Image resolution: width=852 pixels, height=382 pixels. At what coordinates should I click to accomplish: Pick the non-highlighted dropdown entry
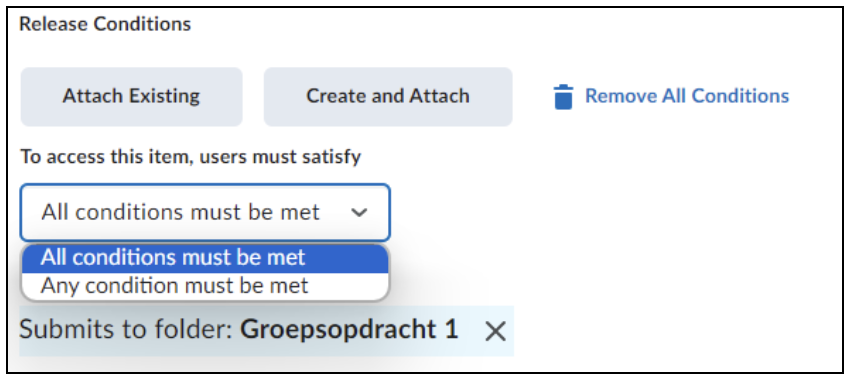(205, 286)
